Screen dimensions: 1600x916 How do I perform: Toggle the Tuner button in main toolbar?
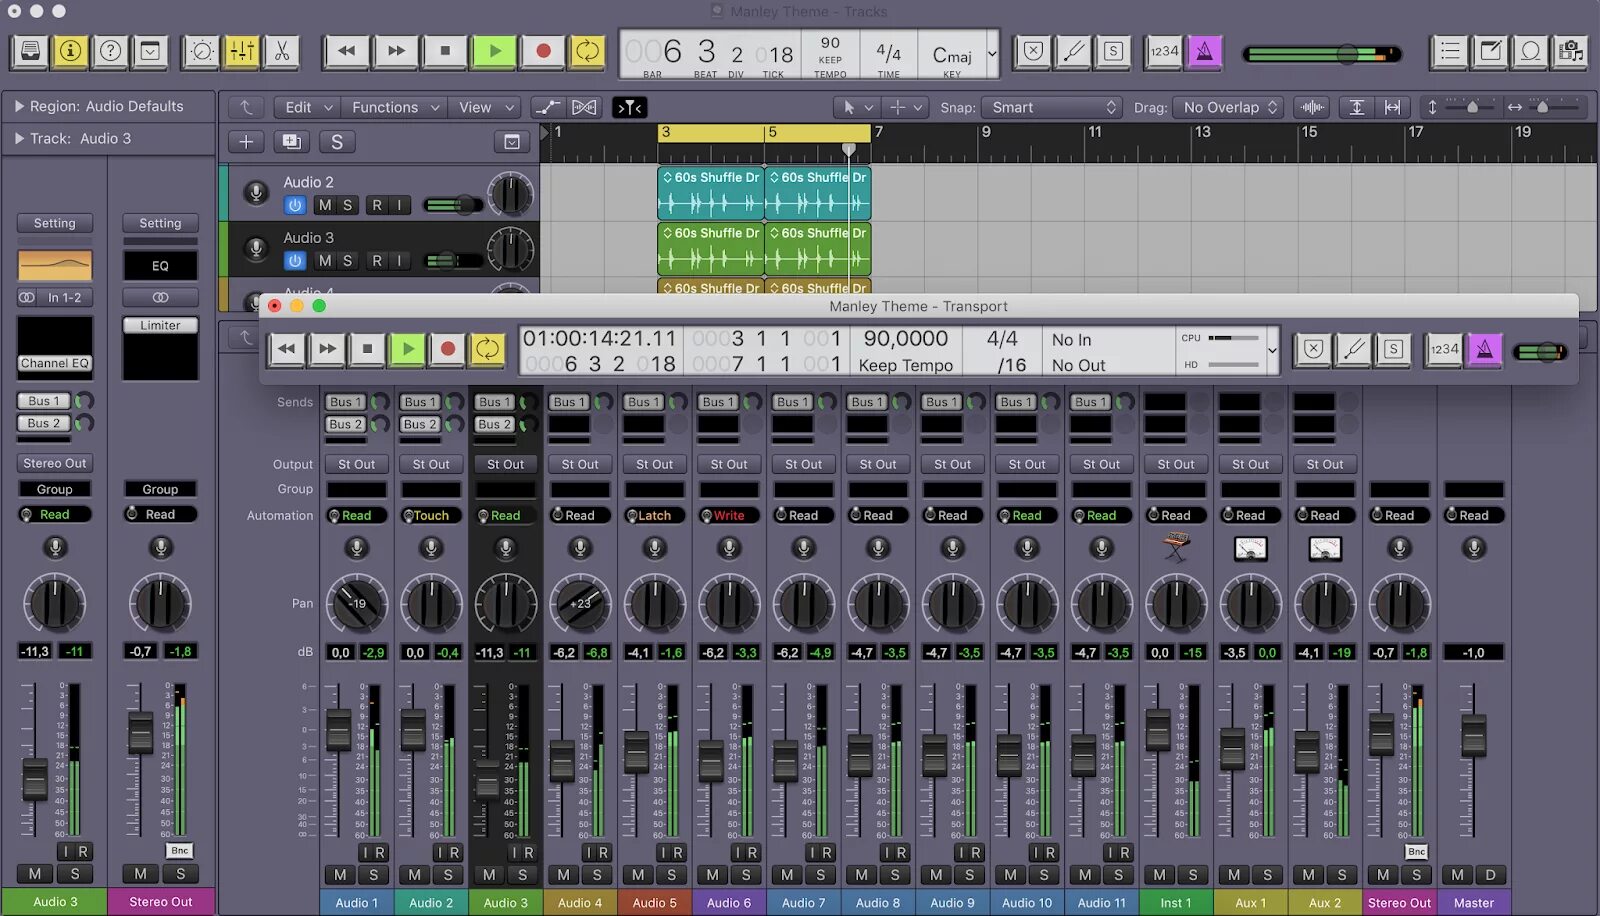click(1074, 51)
